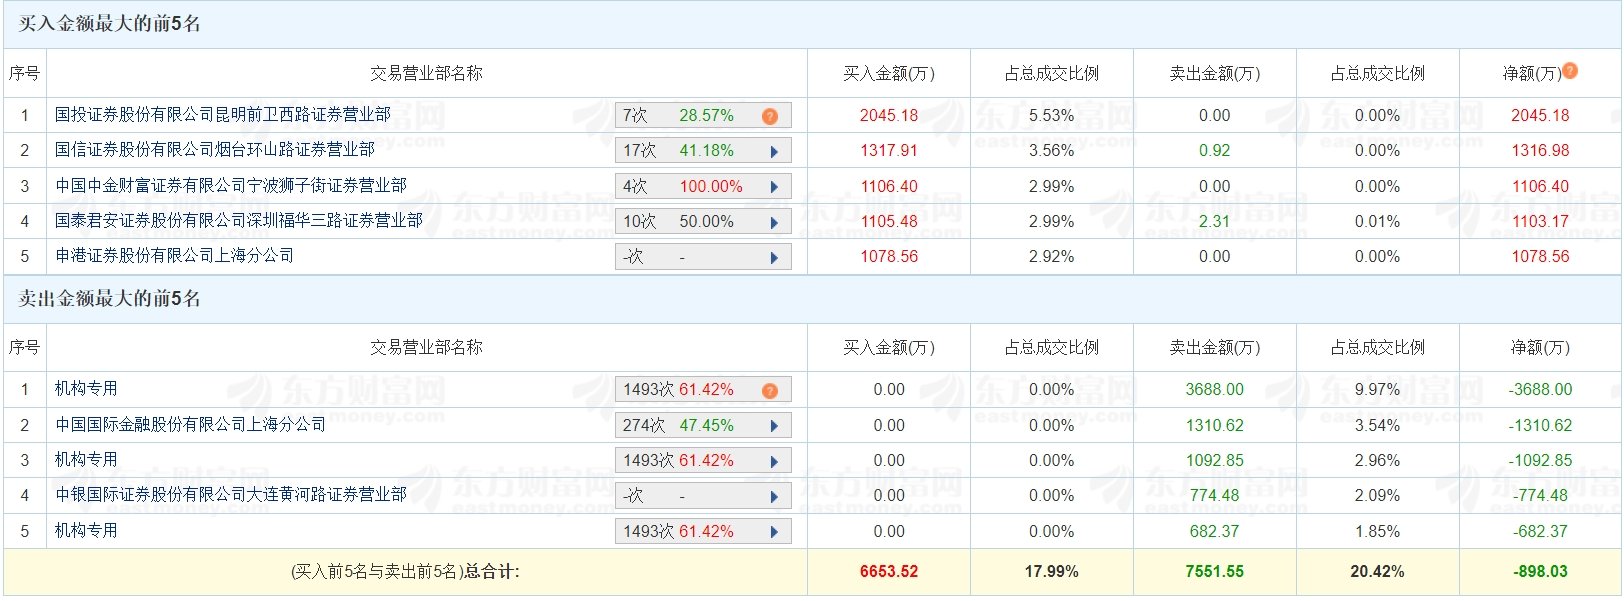Open 中银国际证券股份有限公司大连黄河路证券营业部 link
The image size is (1624, 601).
click(x=230, y=495)
